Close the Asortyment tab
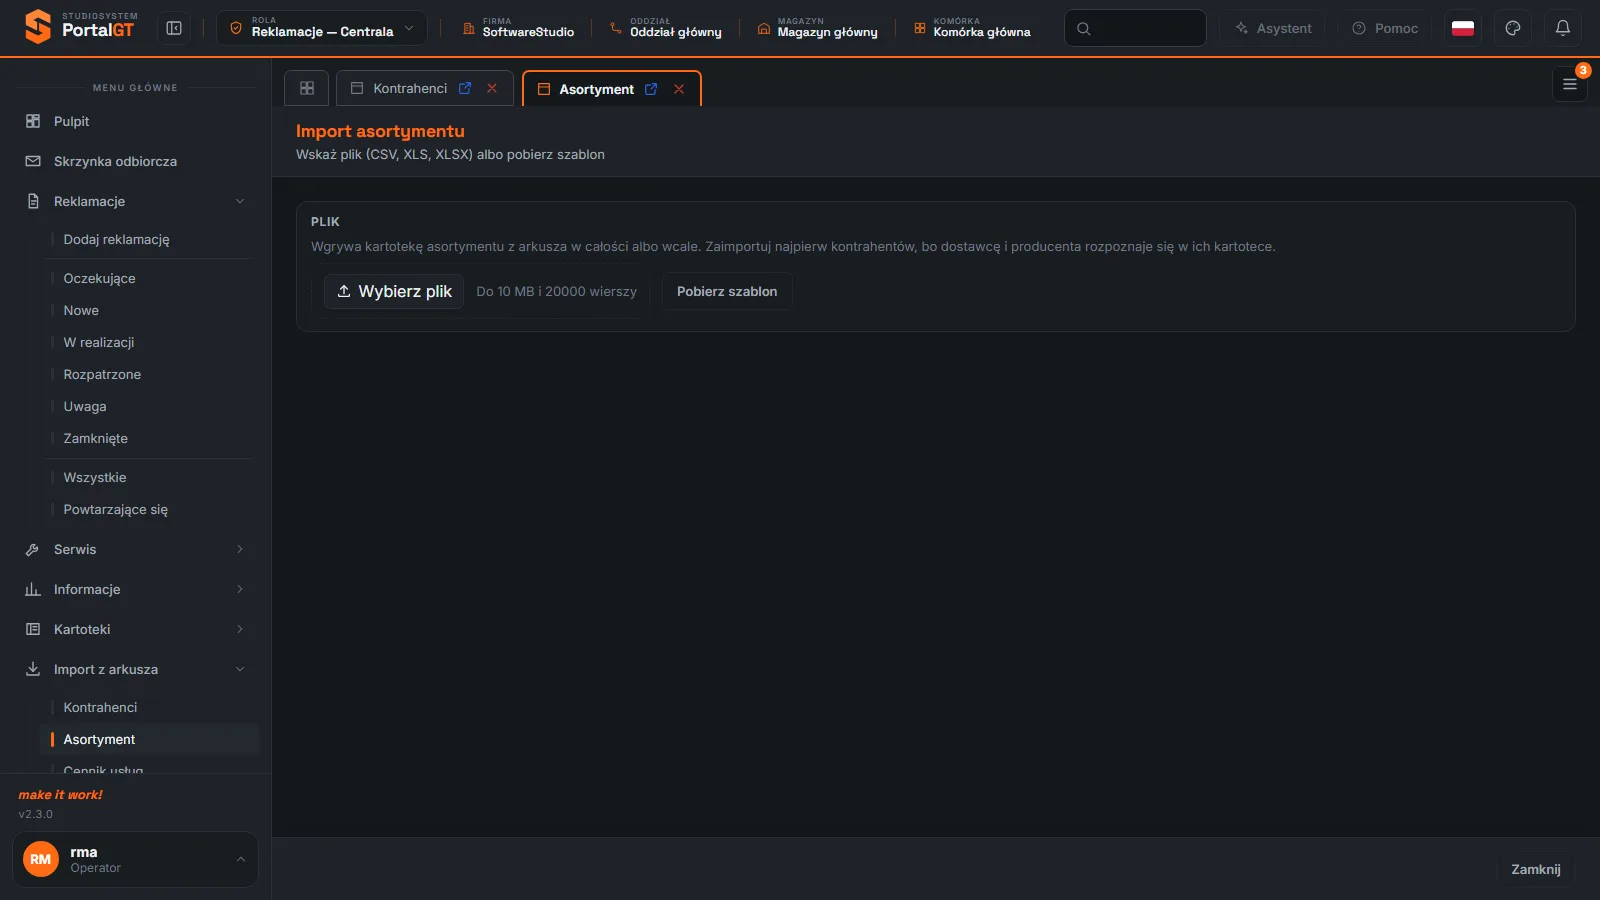The image size is (1600, 900). click(679, 89)
